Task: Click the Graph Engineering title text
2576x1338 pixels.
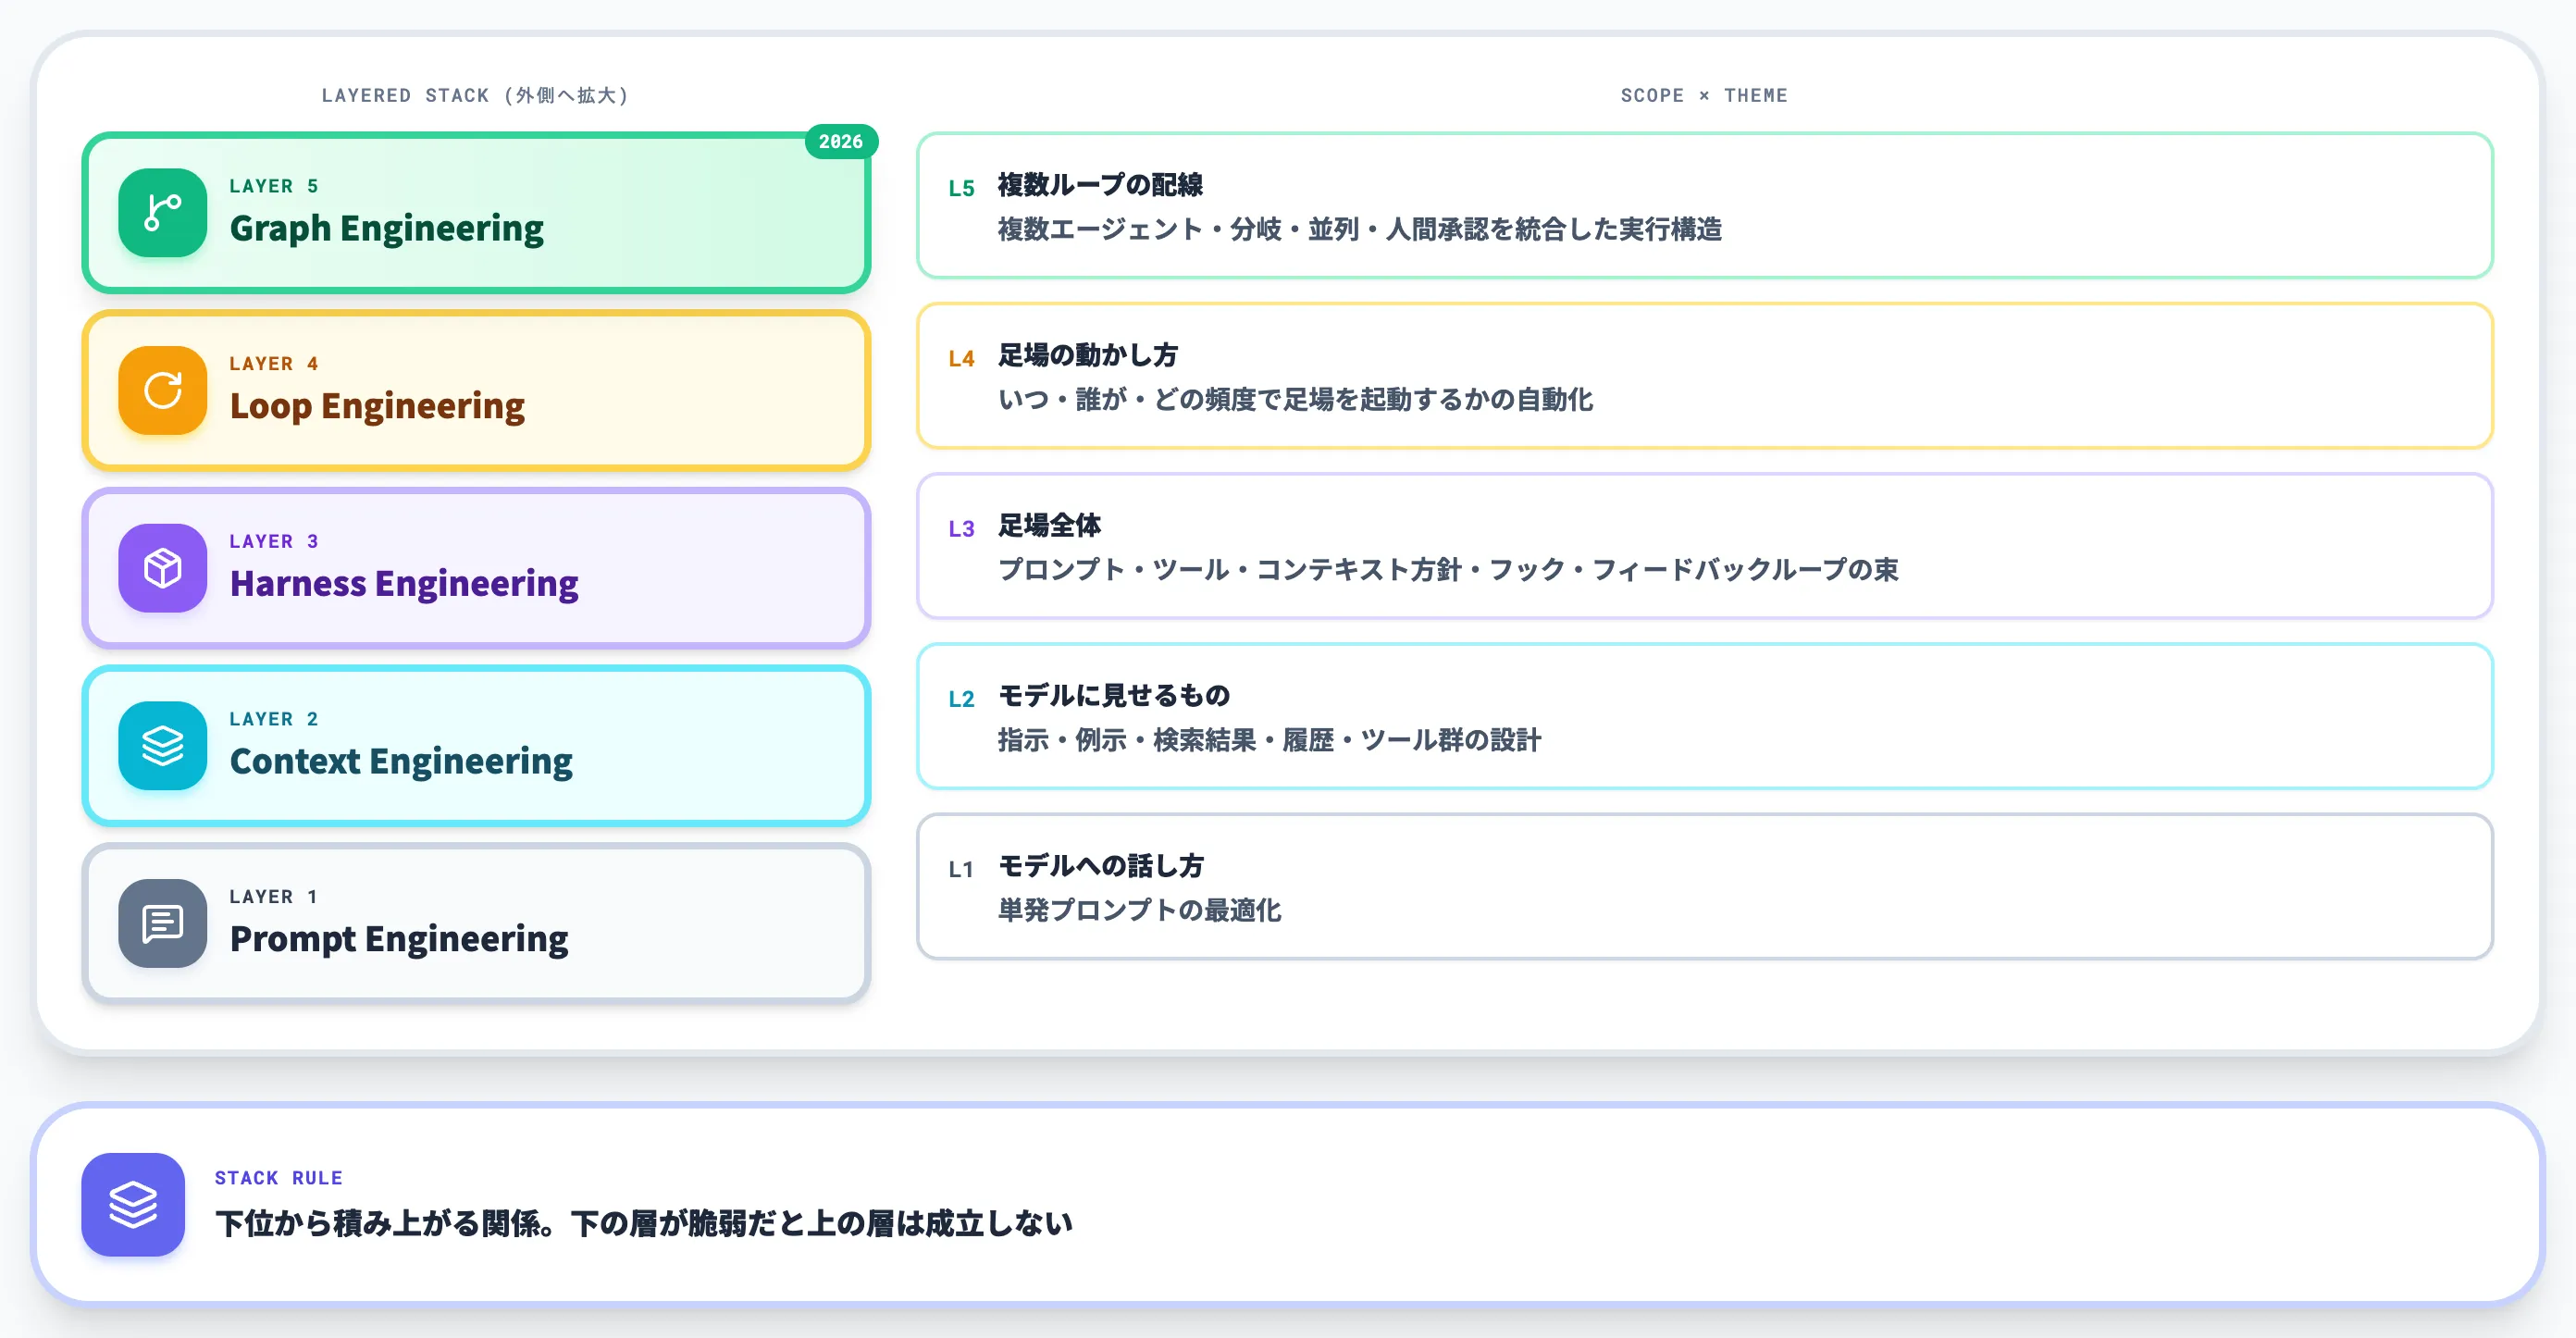Action: tap(387, 228)
